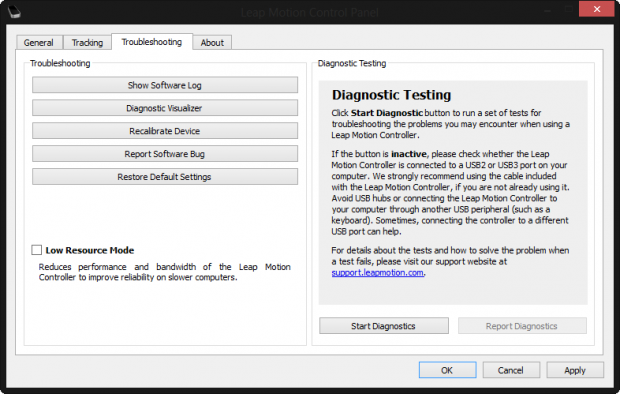620x394 pixels.
Task: Click Recalibrate Device button
Action: click(165, 131)
